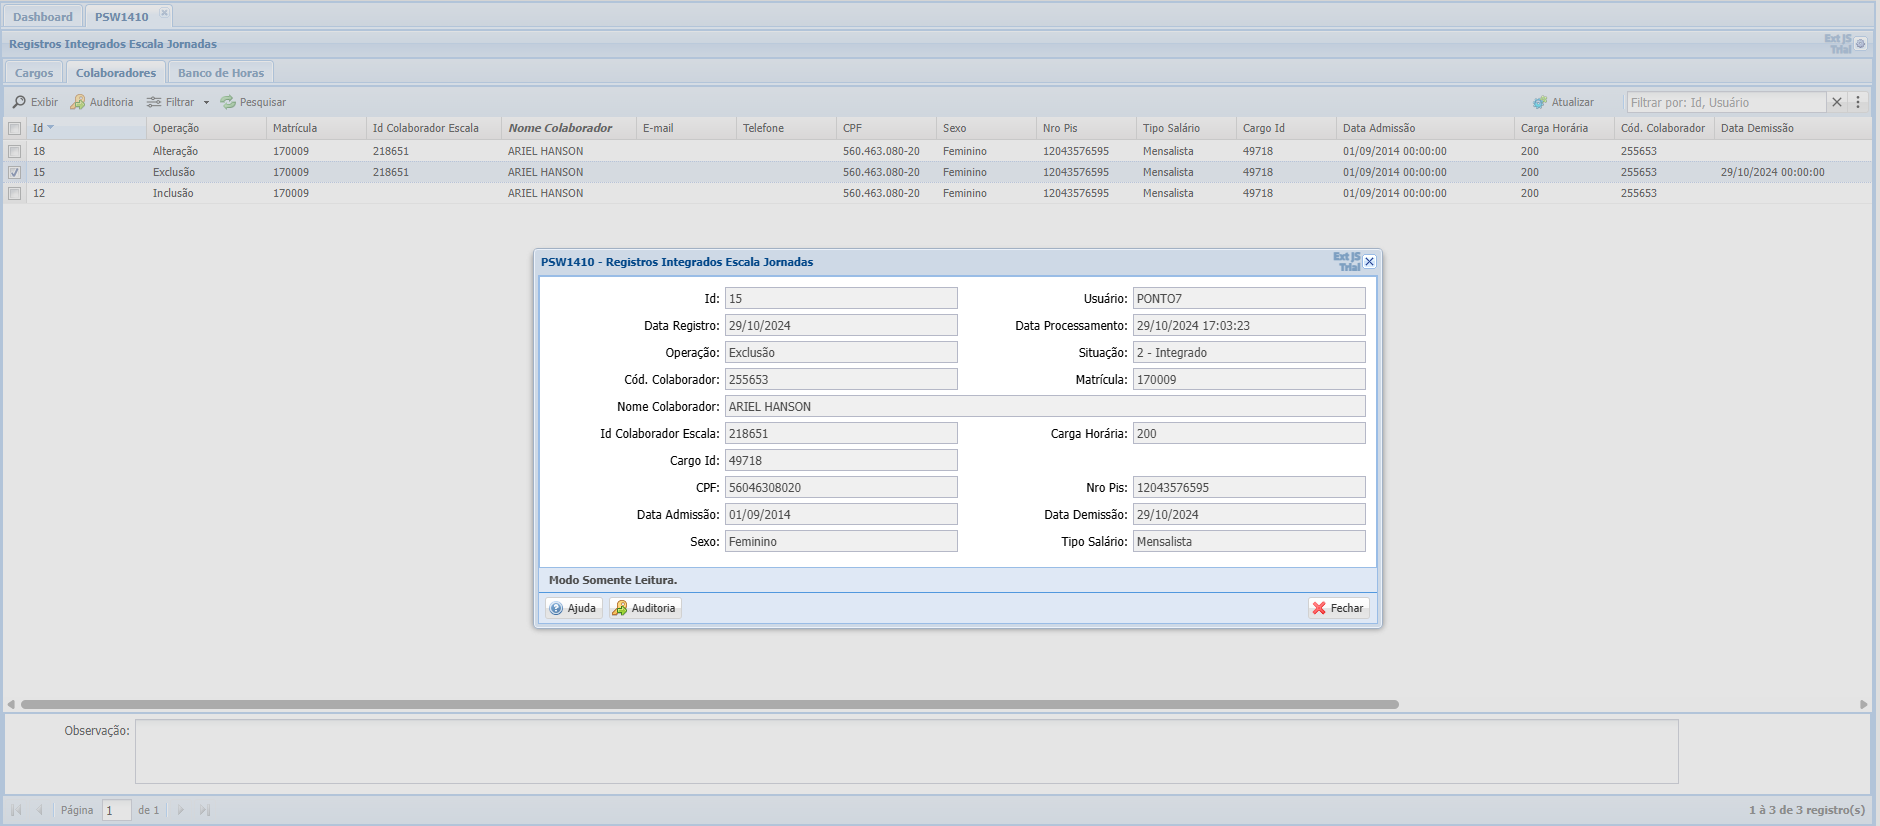This screenshot has height=826, width=1880.
Task: Clear the filter field with X icon
Action: click(x=1837, y=102)
